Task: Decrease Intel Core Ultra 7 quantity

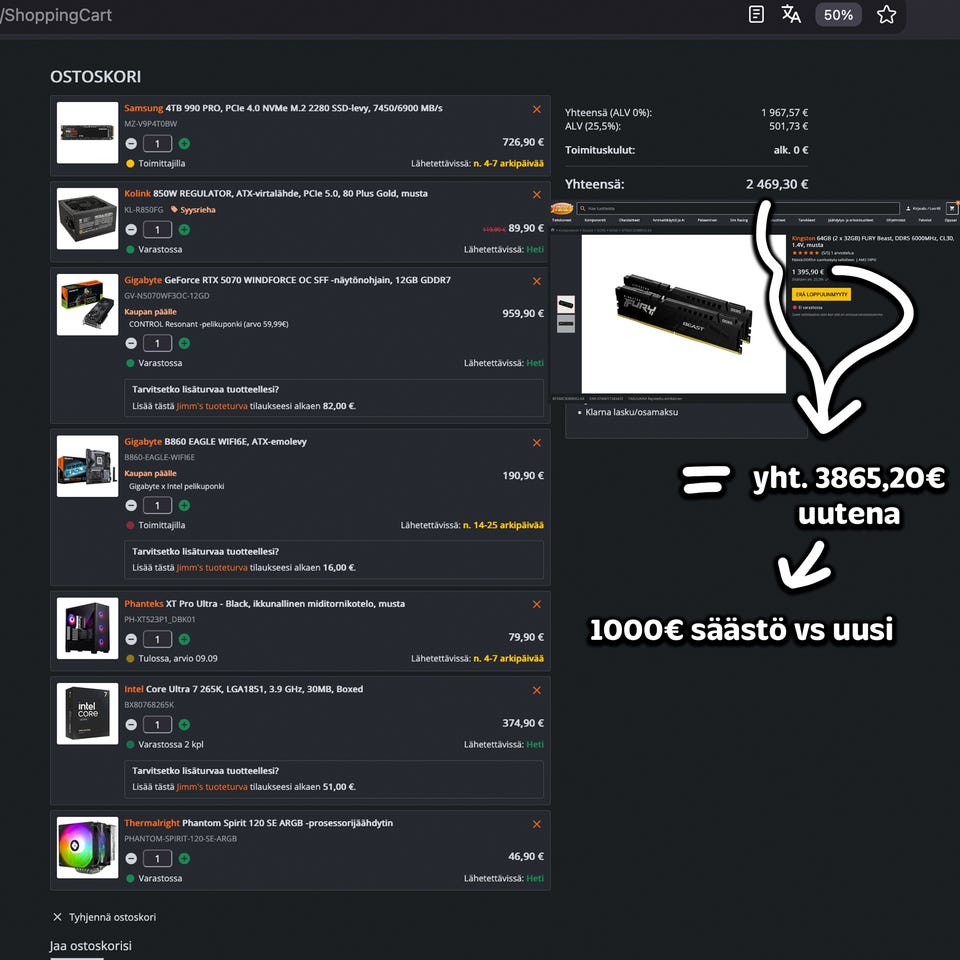Action: (x=131, y=725)
